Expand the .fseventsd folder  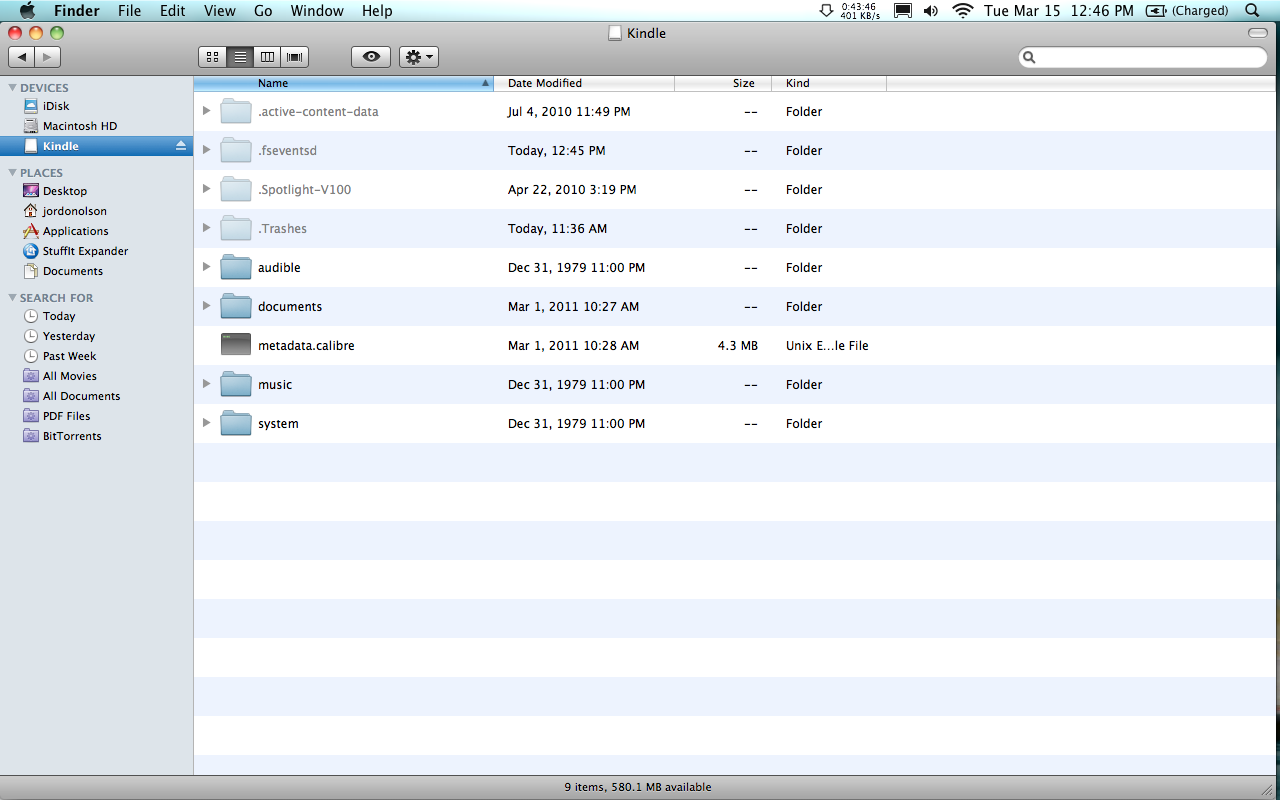pyautogui.click(x=207, y=150)
